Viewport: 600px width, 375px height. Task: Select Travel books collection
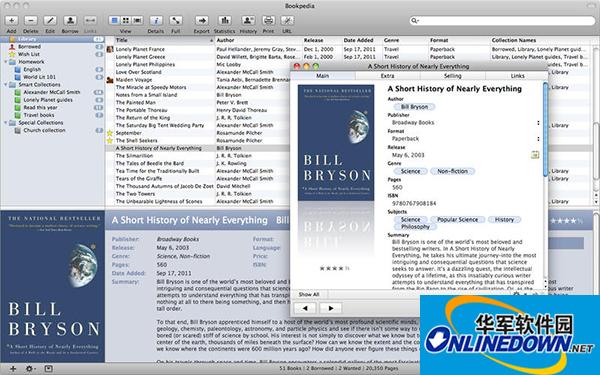click(x=52, y=115)
